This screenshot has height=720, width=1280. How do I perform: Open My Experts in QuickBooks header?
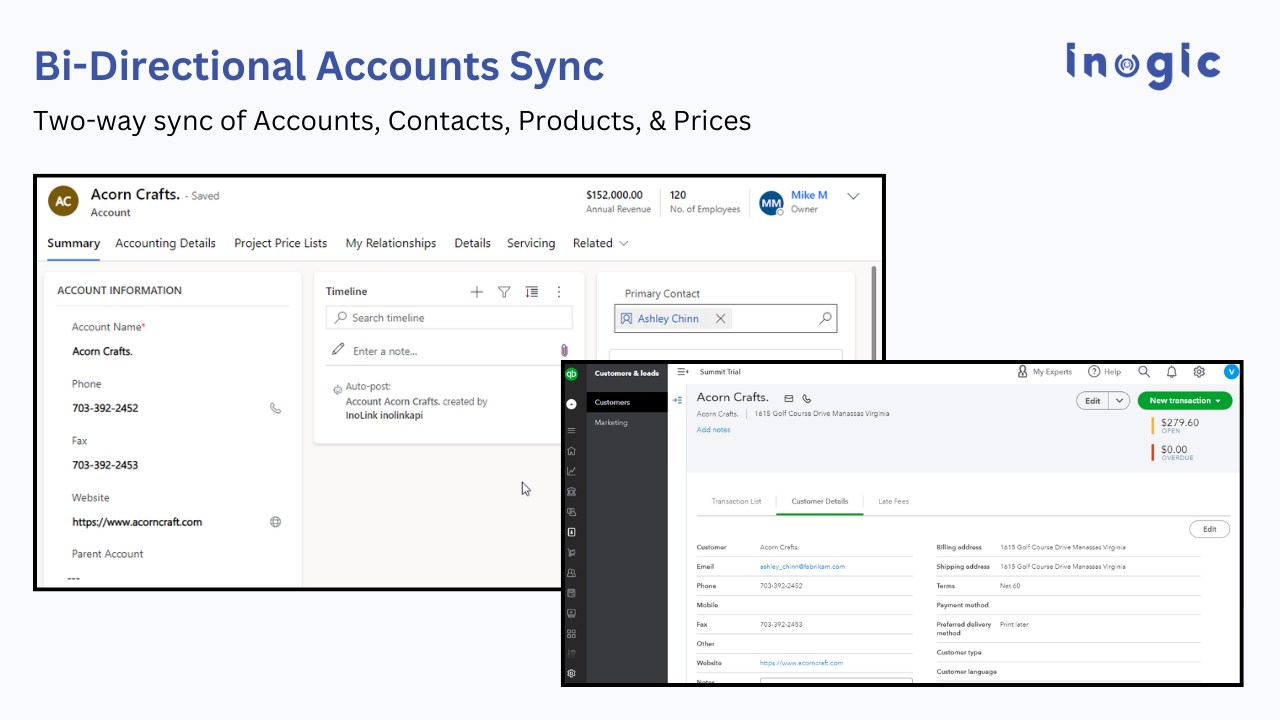pyautogui.click(x=1044, y=372)
